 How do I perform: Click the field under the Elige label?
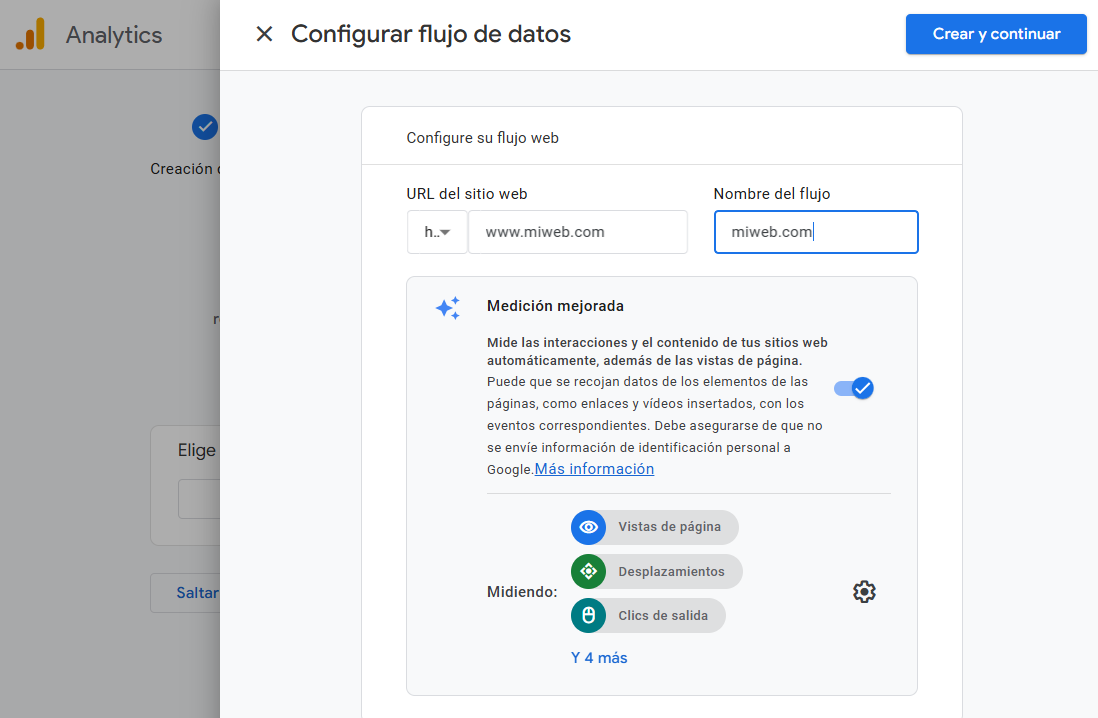tap(199, 498)
